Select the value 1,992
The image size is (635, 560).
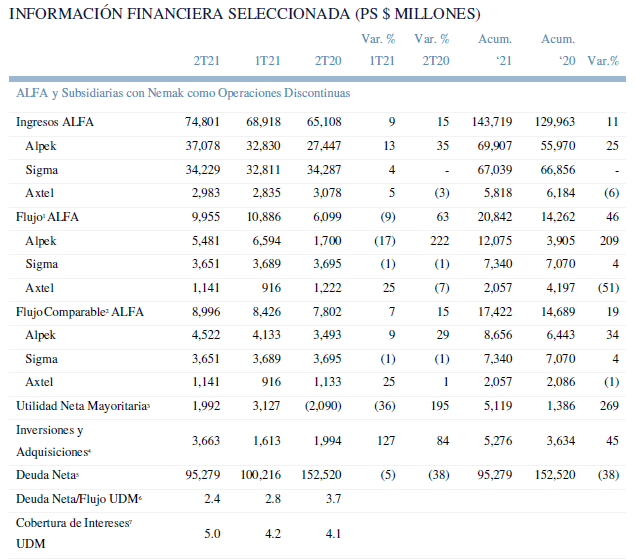click(206, 406)
